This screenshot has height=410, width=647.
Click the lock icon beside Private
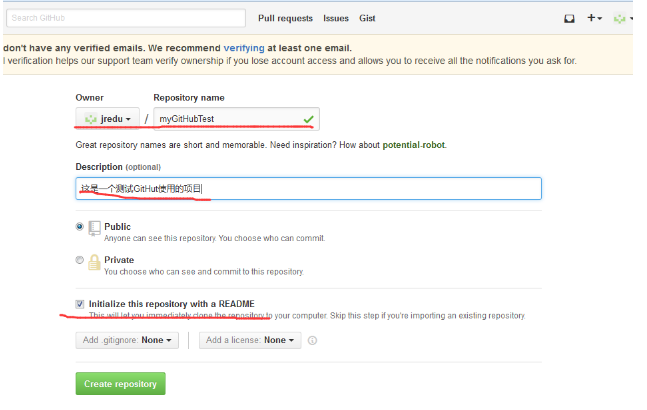click(94, 262)
